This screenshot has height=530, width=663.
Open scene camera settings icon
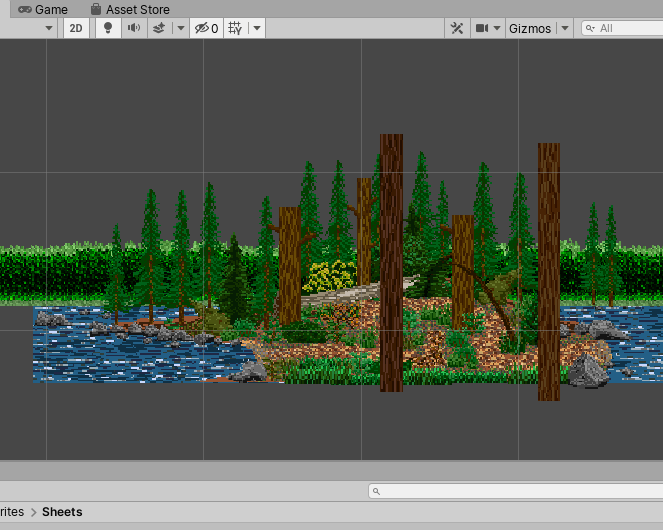click(x=481, y=28)
